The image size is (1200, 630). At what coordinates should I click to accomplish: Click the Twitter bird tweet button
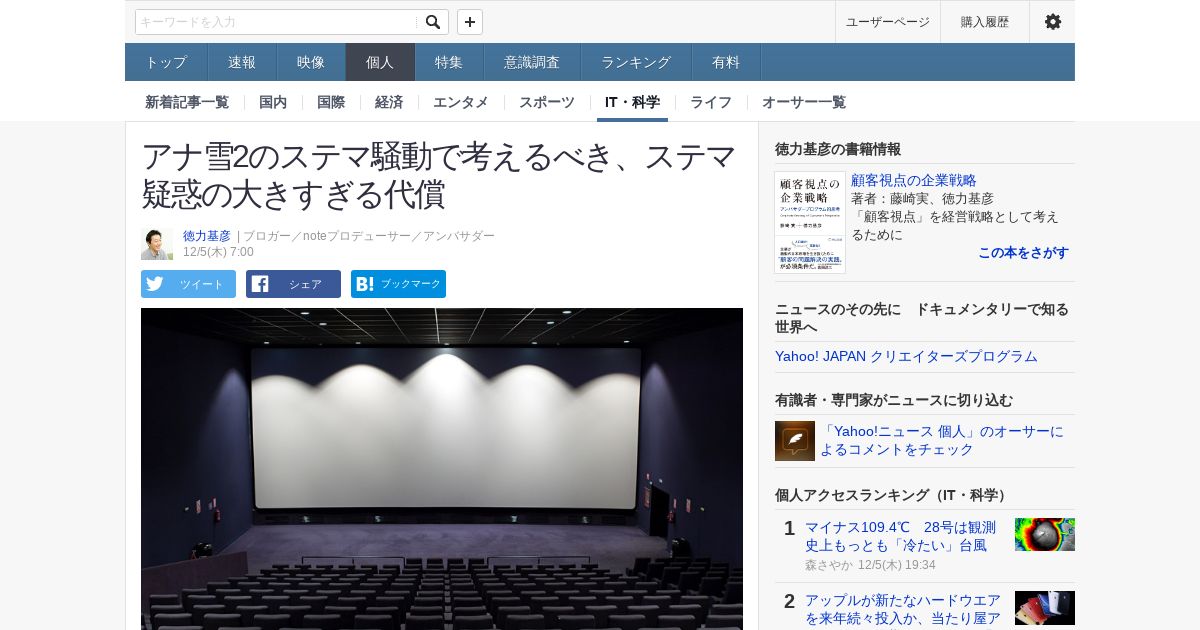[188, 284]
